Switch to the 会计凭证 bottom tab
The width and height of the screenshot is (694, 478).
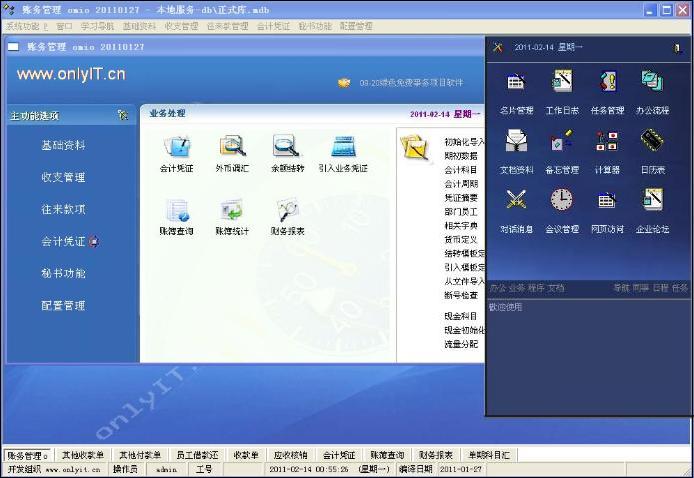pos(339,455)
